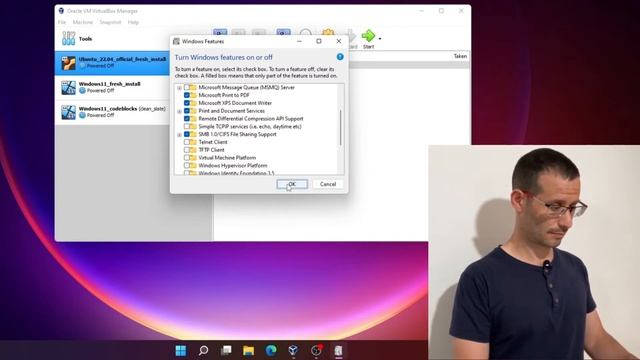The width and height of the screenshot is (640, 360).
Task: Click the Taken column header in VirtualBox
Action: 460,56
